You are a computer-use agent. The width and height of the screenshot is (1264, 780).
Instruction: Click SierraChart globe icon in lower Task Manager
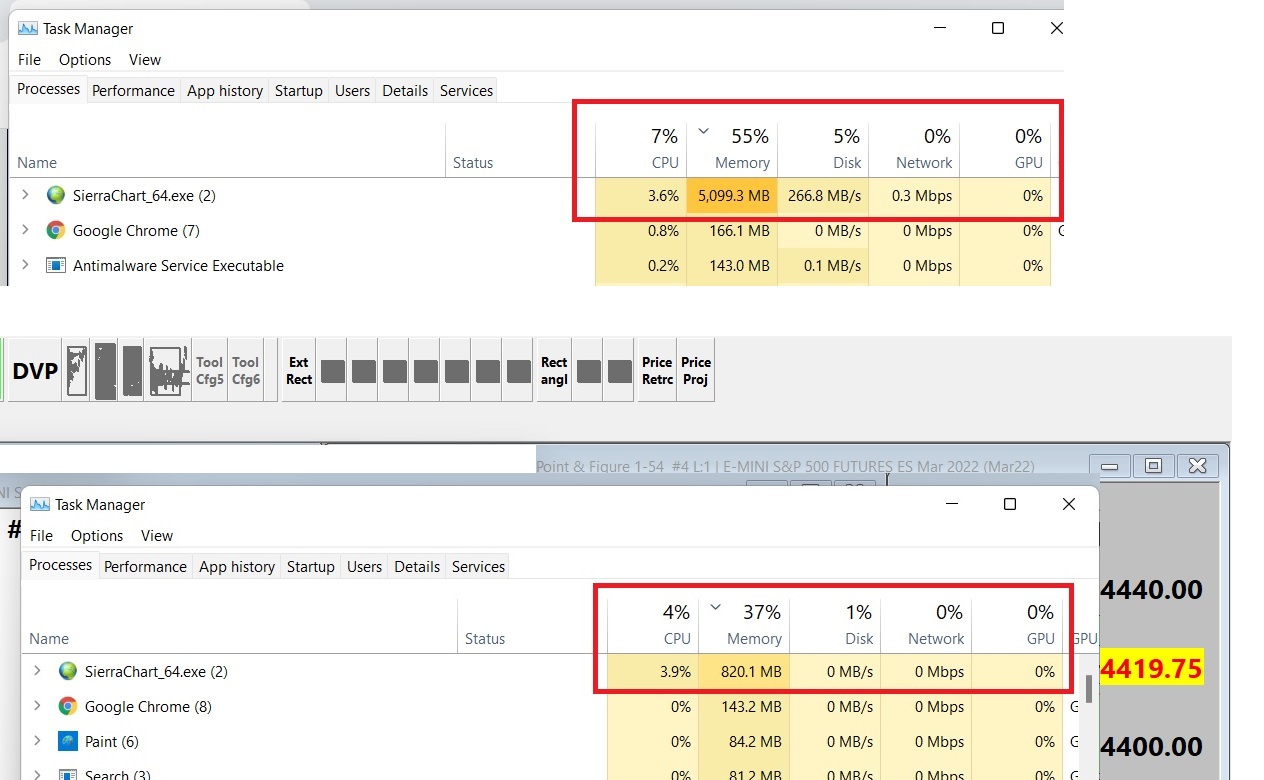tap(68, 672)
